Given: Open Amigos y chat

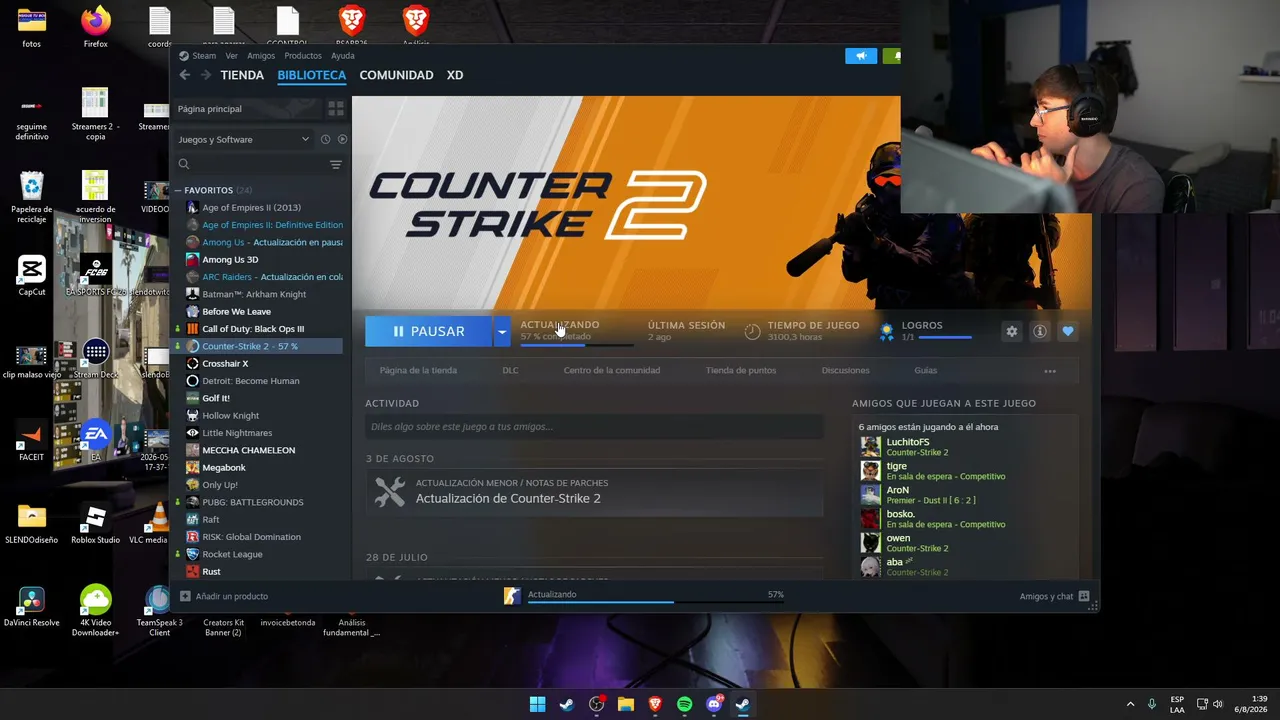Looking at the screenshot, I should tap(1055, 597).
